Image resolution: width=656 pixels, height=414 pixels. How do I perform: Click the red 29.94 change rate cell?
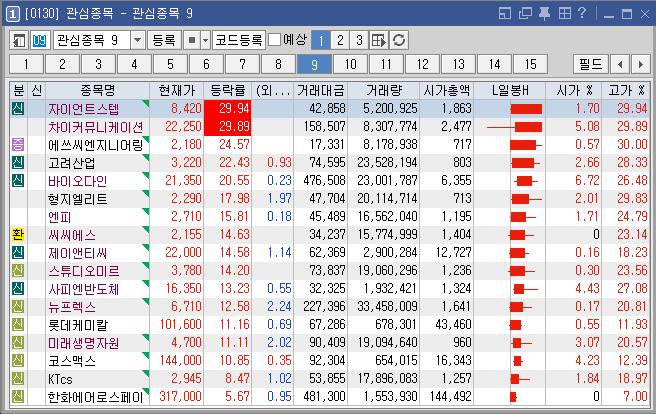pos(228,109)
